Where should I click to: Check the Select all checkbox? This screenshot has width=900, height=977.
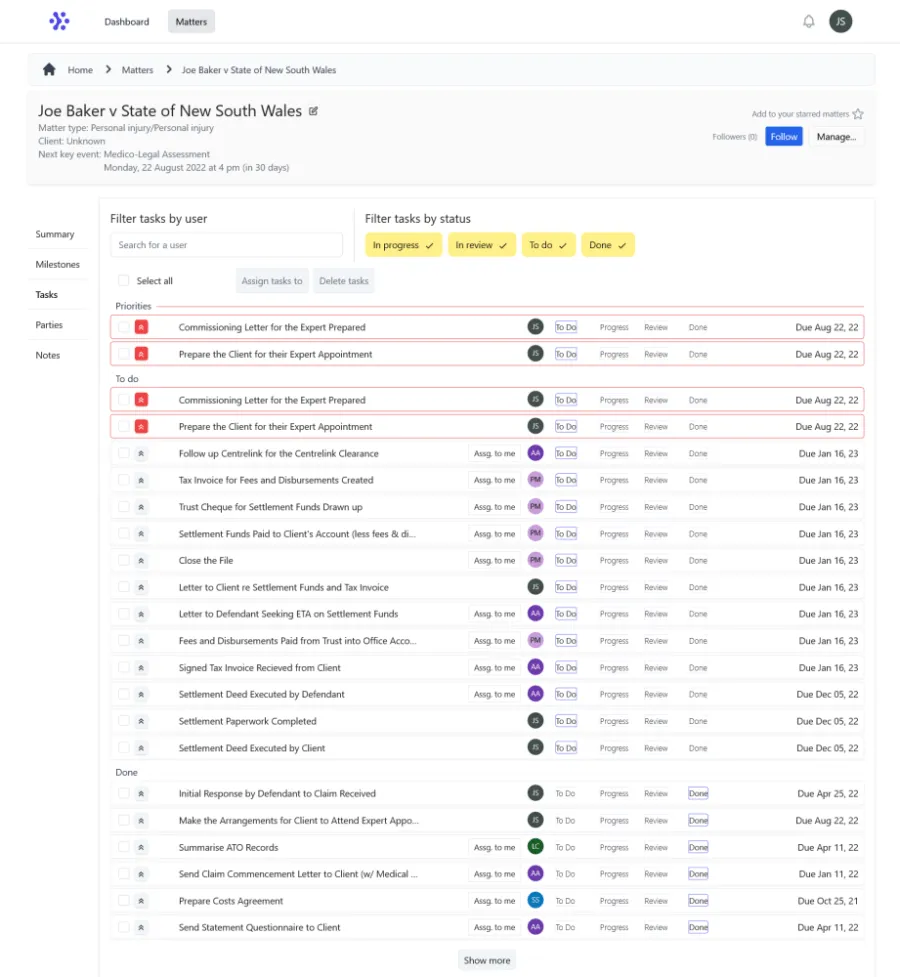[x=123, y=280]
